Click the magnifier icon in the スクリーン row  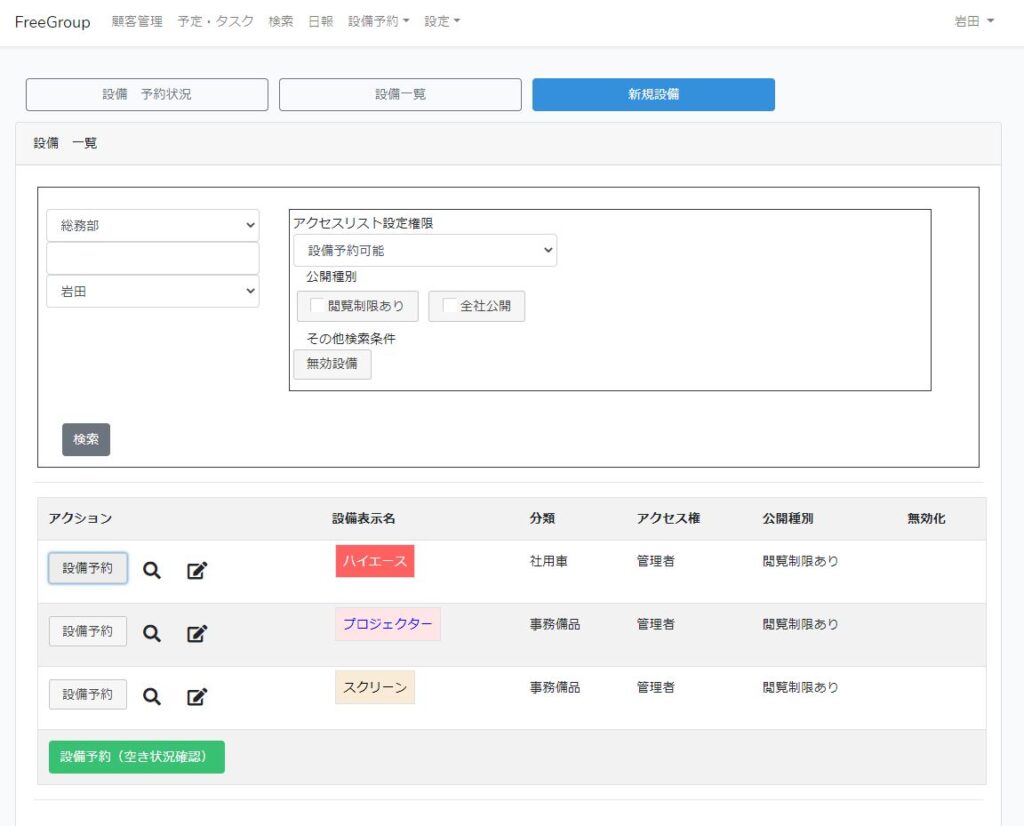[152, 696]
